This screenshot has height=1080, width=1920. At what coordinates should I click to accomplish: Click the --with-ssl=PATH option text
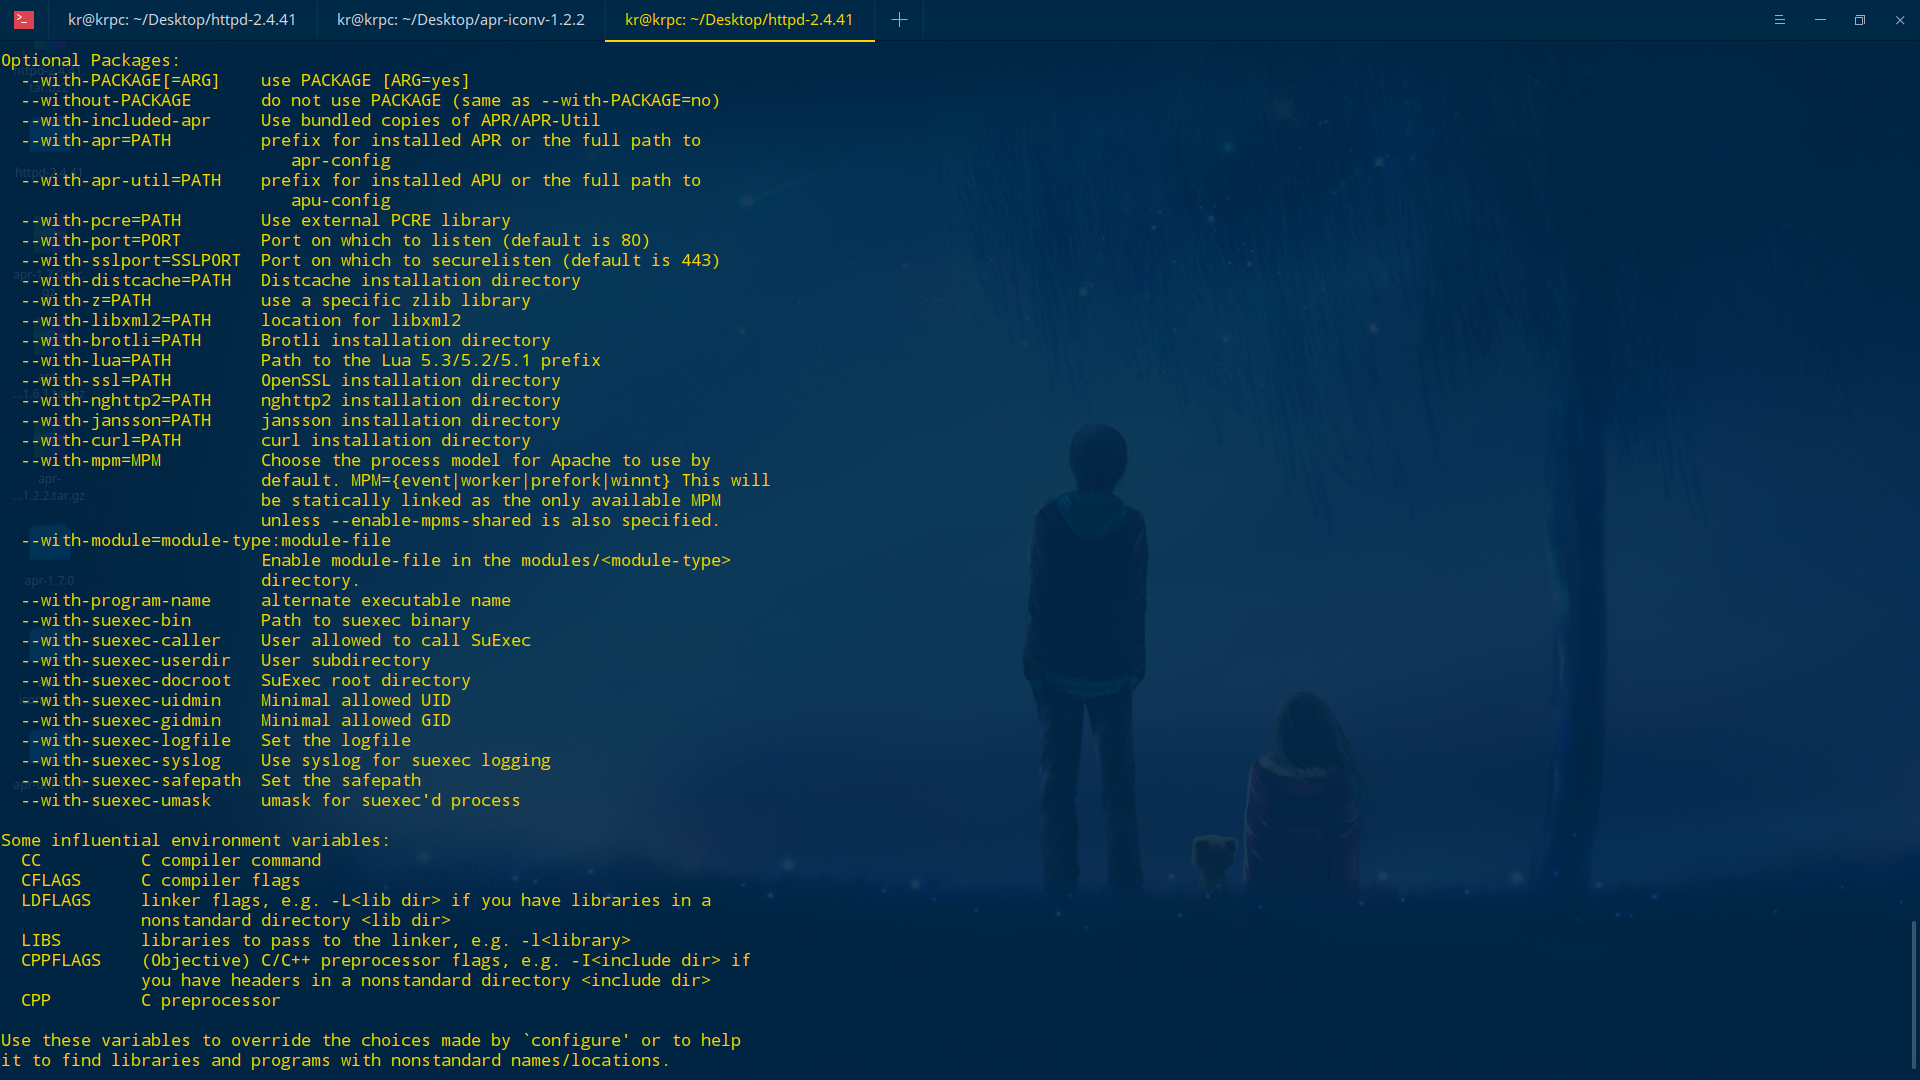coord(96,380)
